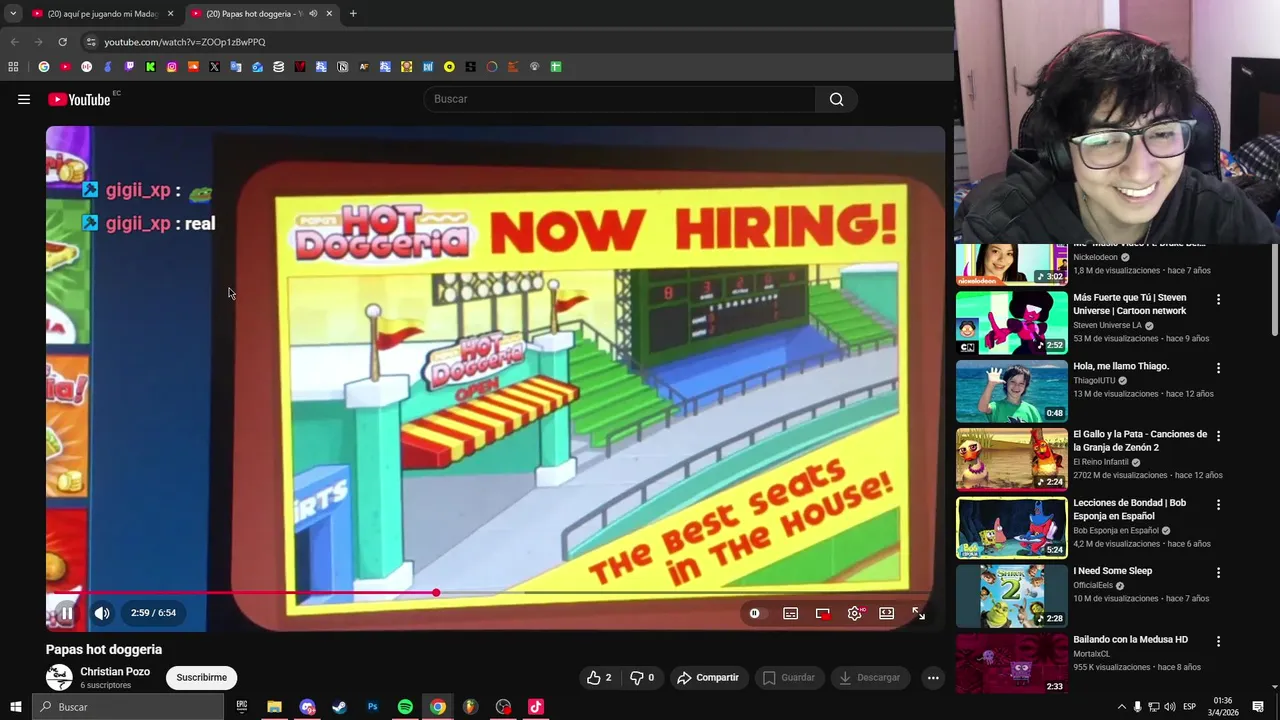Mute the Papas hot doggeria tab audio
1280x720 pixels.
point(313,14)
